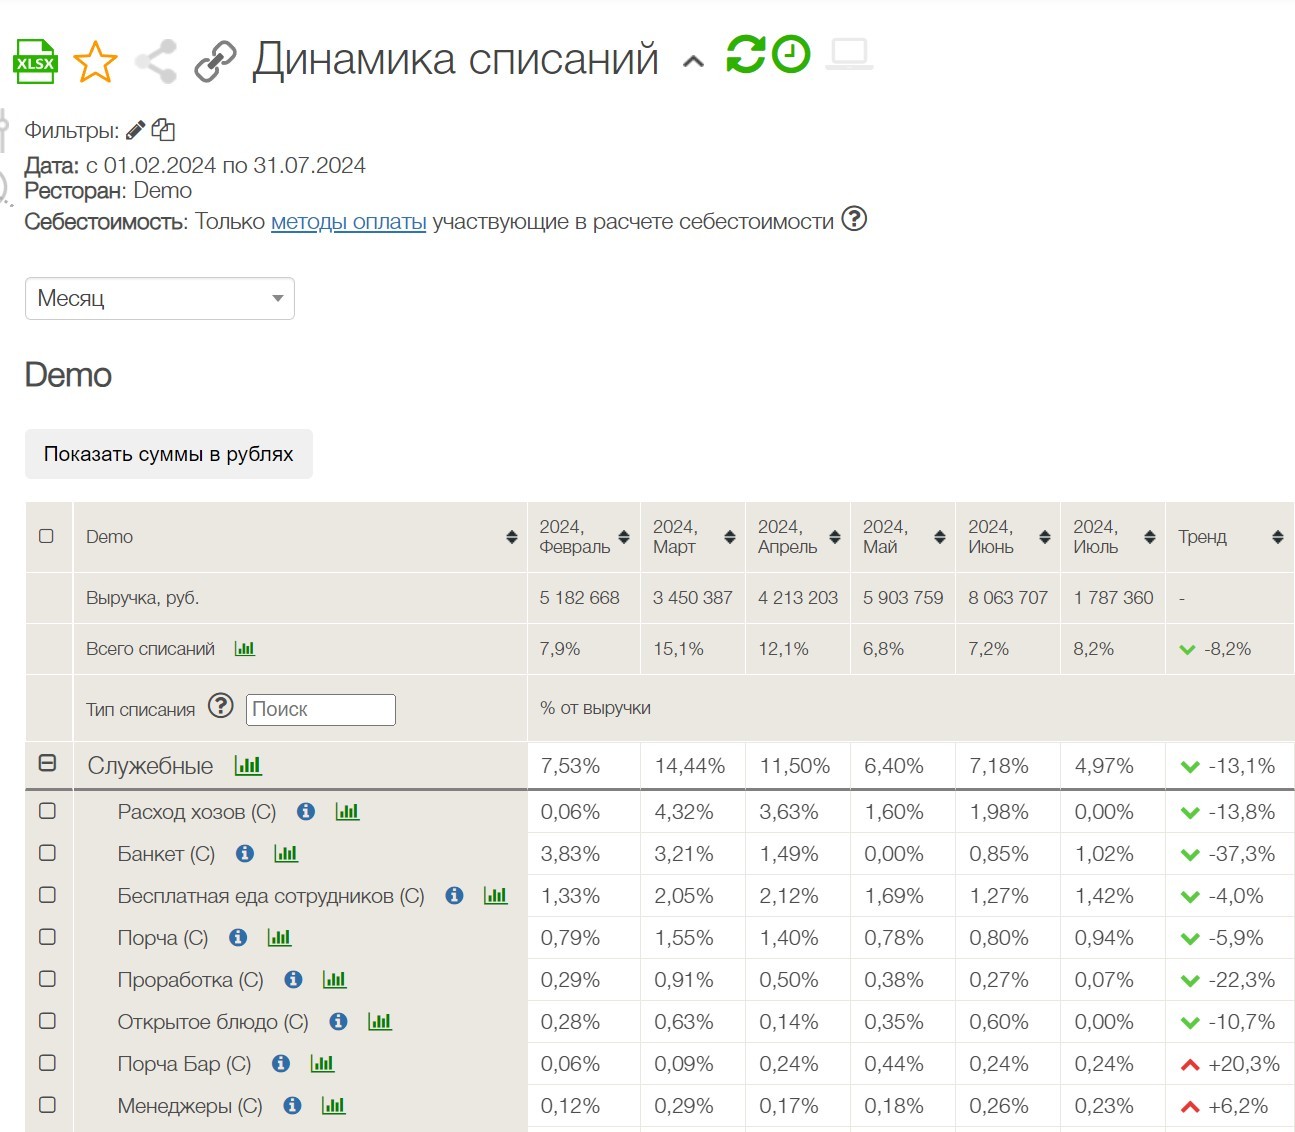Collapse the Служебные group
Viewport: 1295px width, 1132px height.
(x=47, y=764)
